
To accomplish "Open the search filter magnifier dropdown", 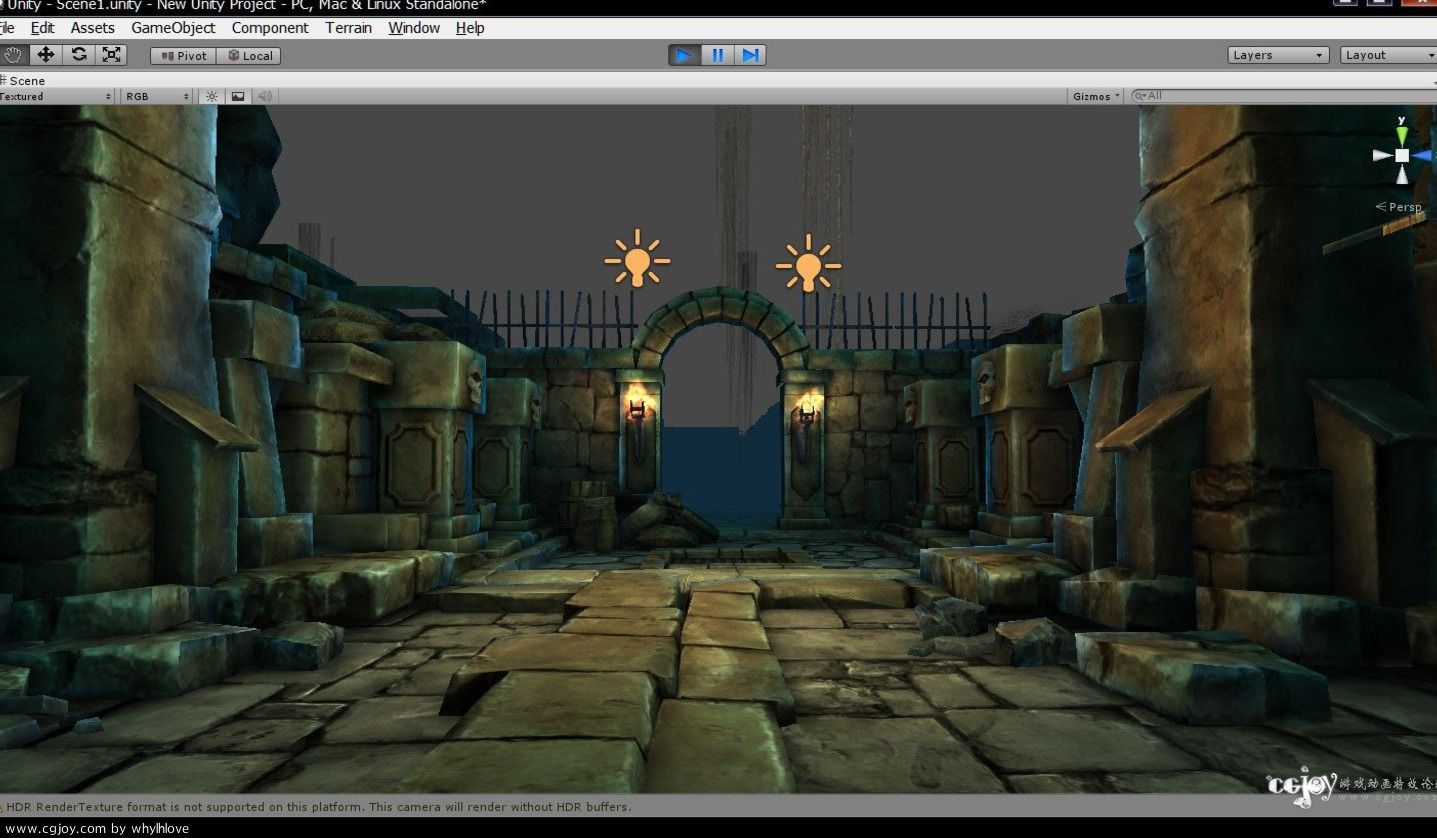I will [1140, 96].
